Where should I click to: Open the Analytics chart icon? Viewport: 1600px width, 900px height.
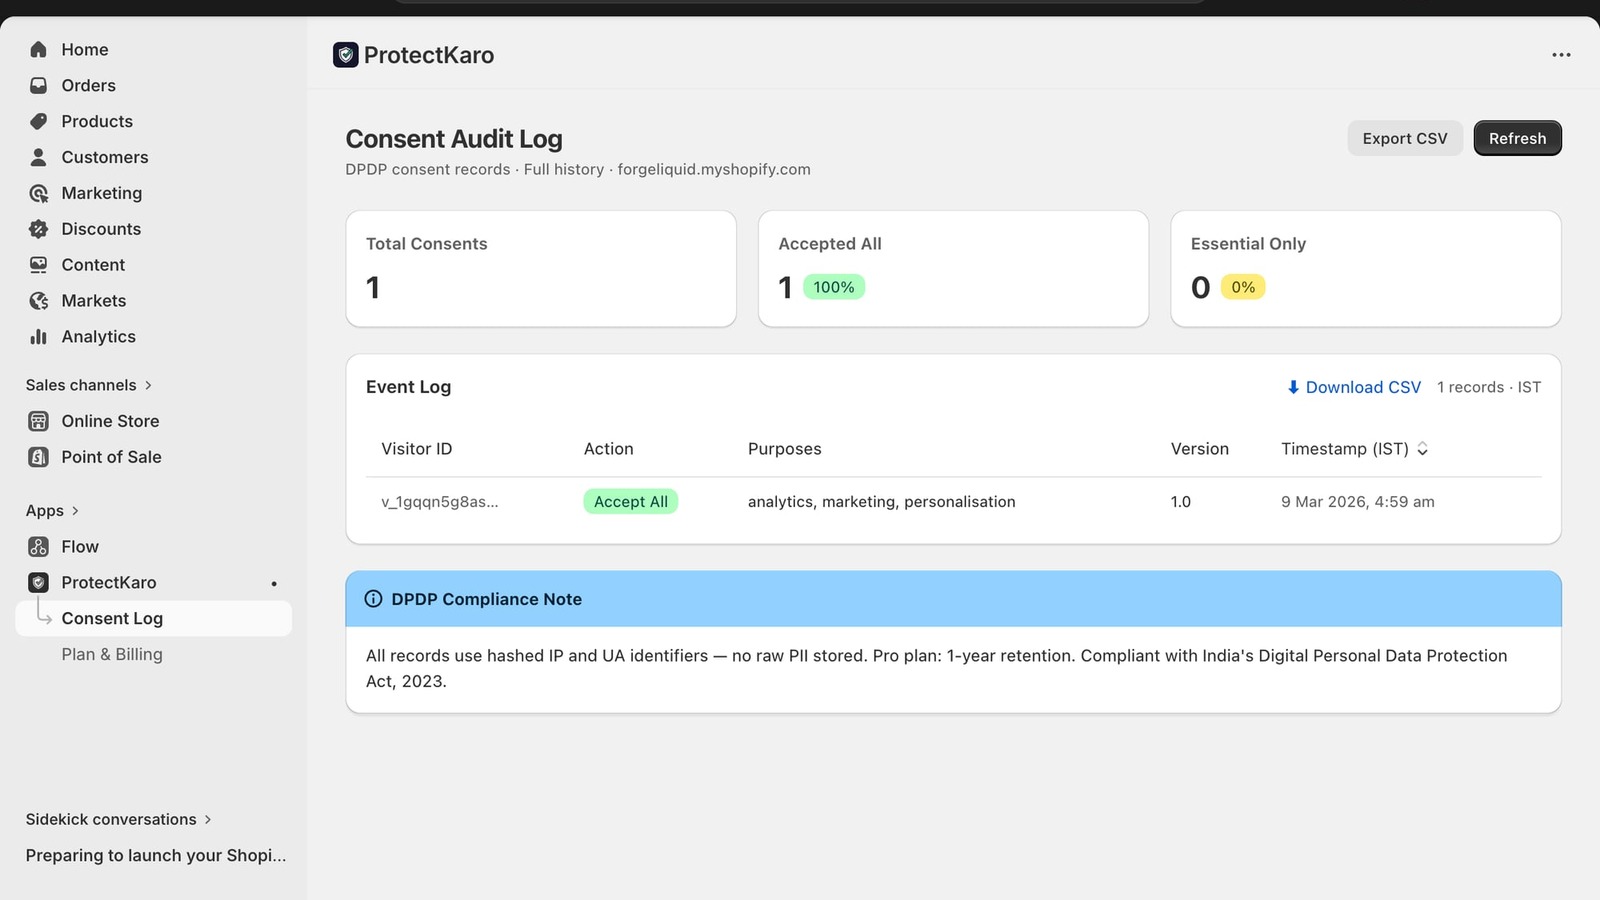pos(37,337)
